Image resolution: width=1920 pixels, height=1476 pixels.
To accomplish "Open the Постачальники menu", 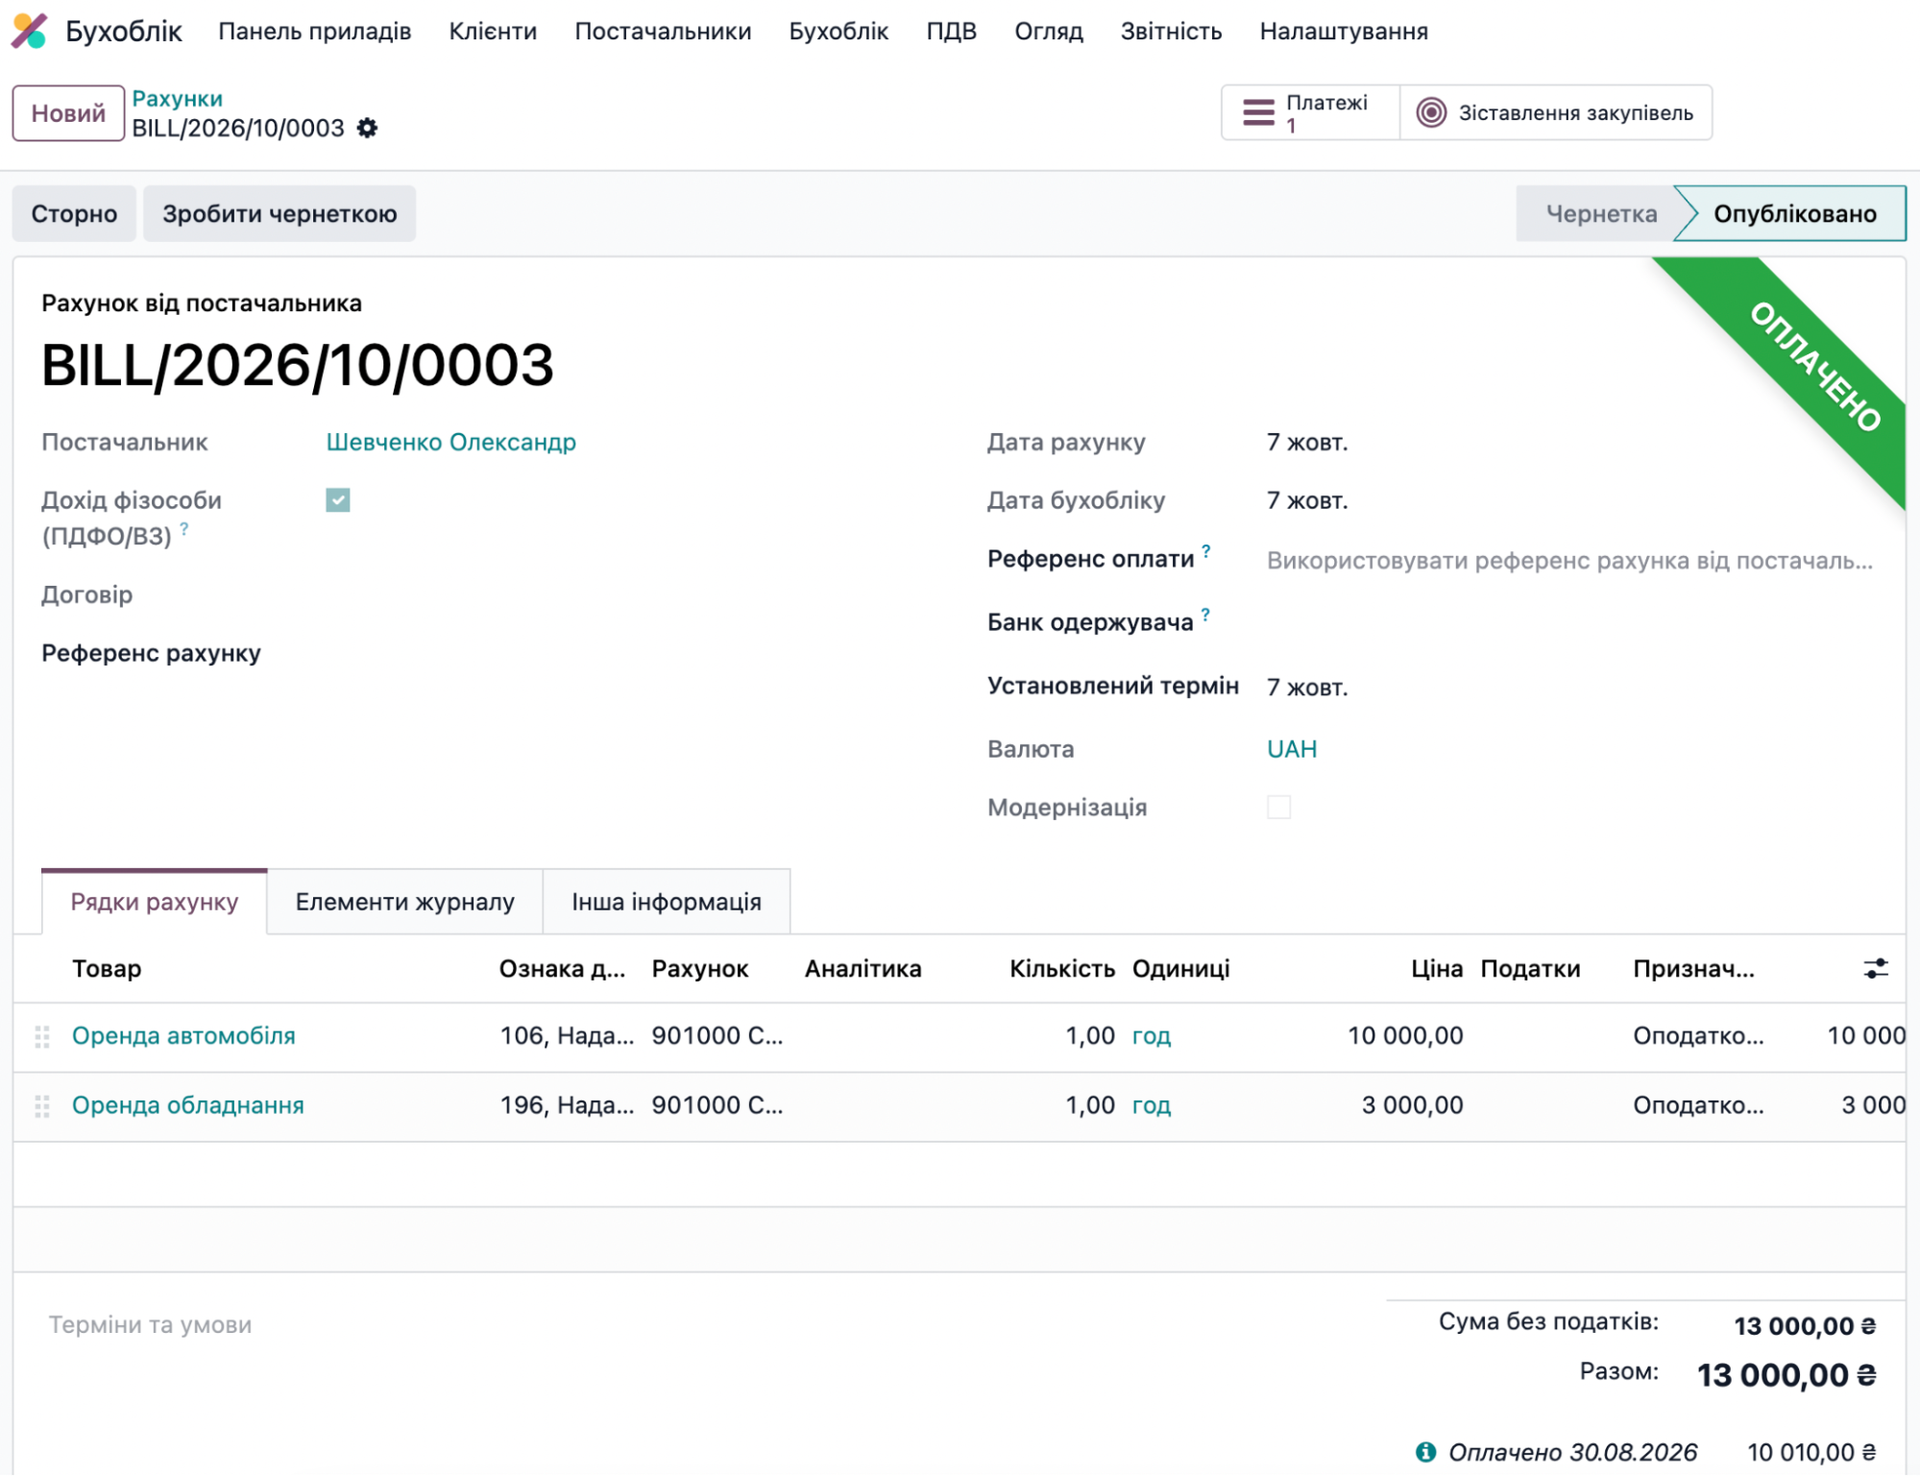I will [663, 31].
